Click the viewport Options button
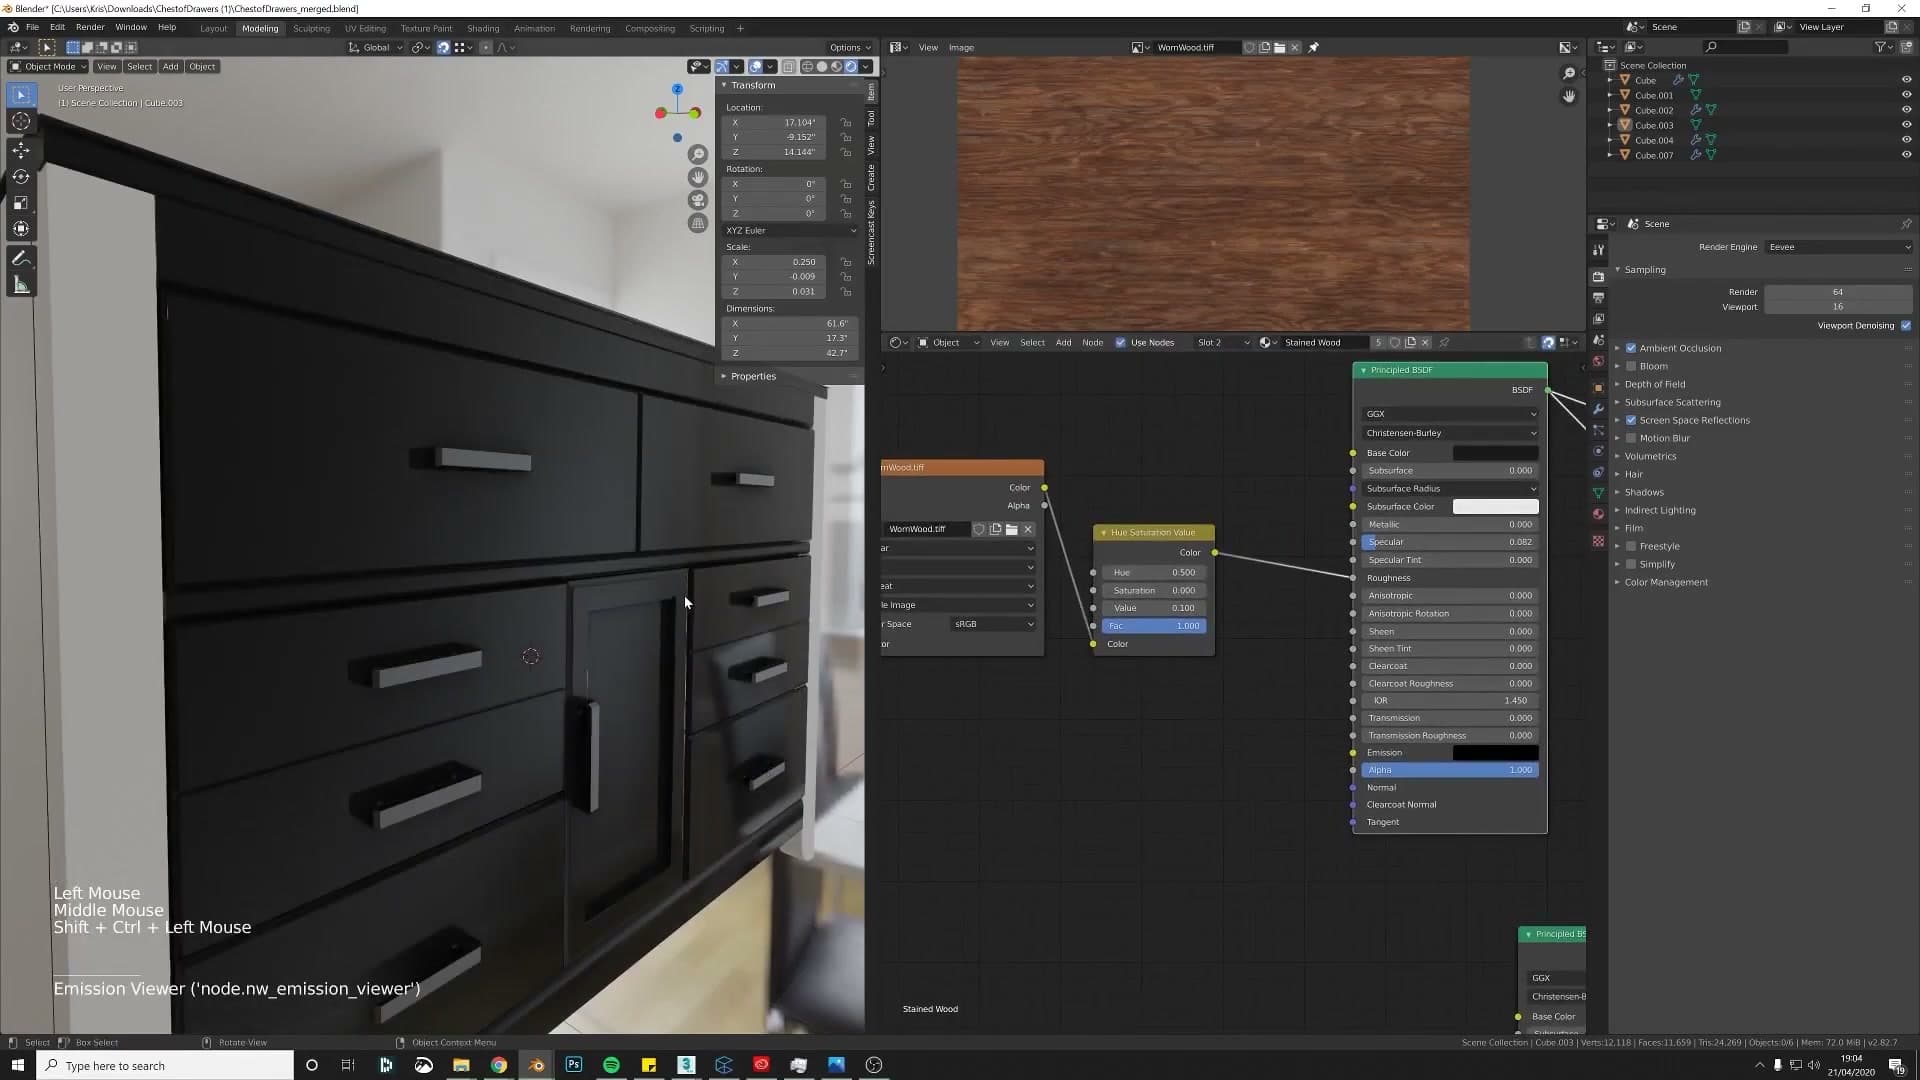1920x1080 pixels. (849, 47)
